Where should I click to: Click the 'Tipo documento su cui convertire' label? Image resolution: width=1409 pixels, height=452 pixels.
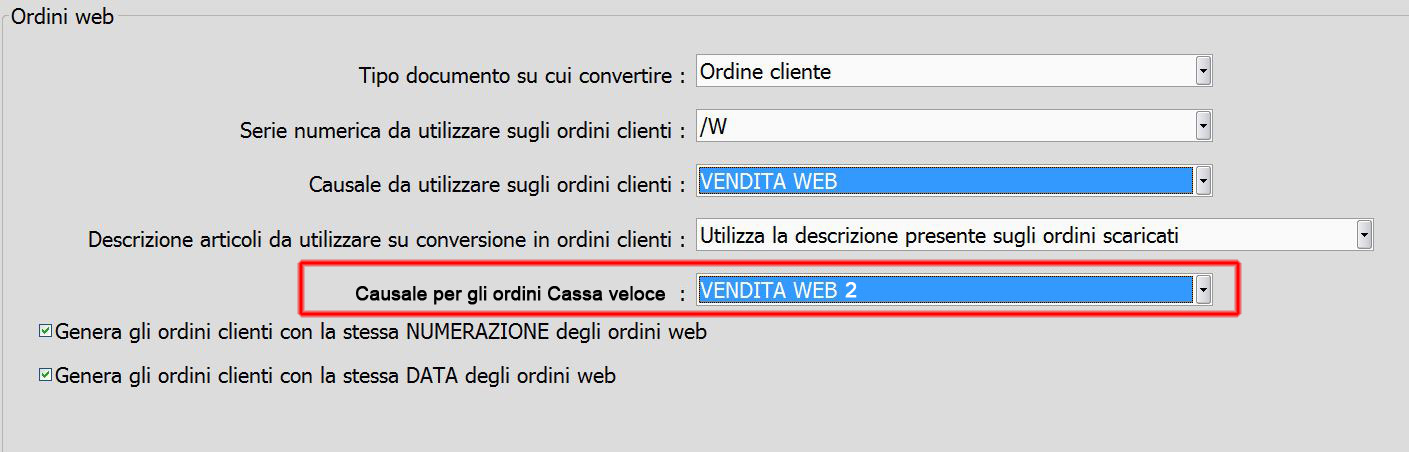coord(521,76)
